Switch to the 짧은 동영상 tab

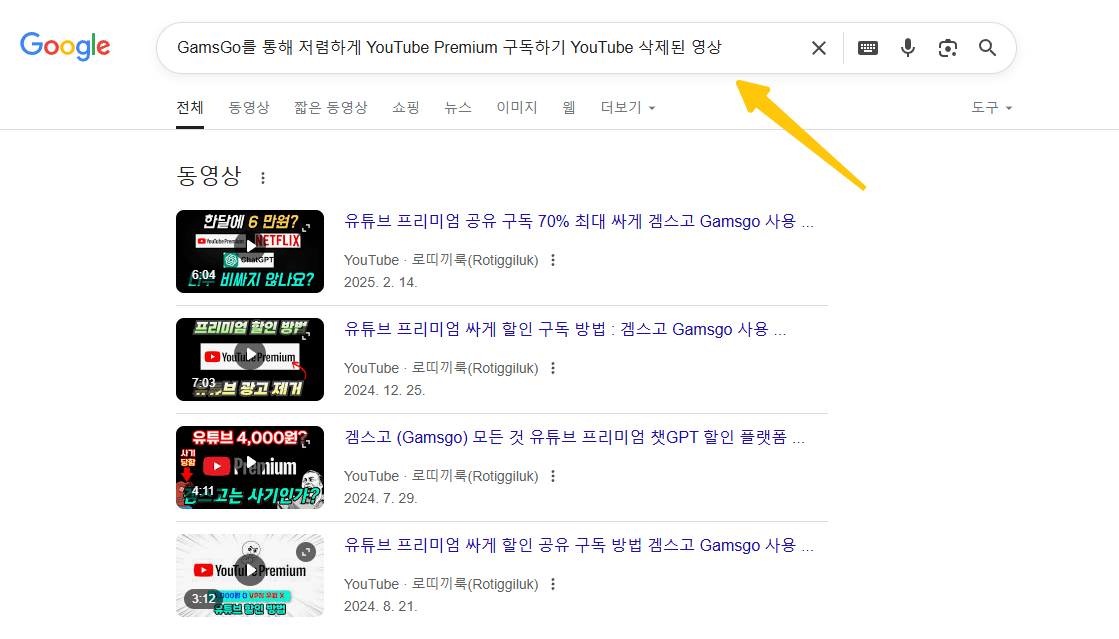click(x=330, y=108)
